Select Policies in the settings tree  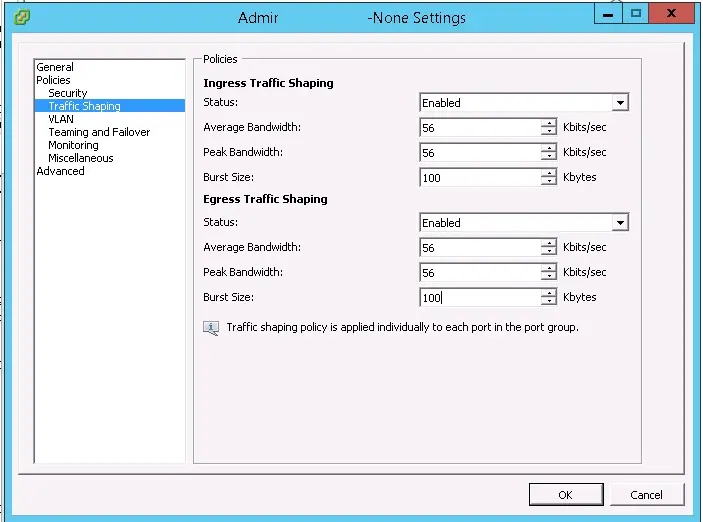click(x=53, y=80)
